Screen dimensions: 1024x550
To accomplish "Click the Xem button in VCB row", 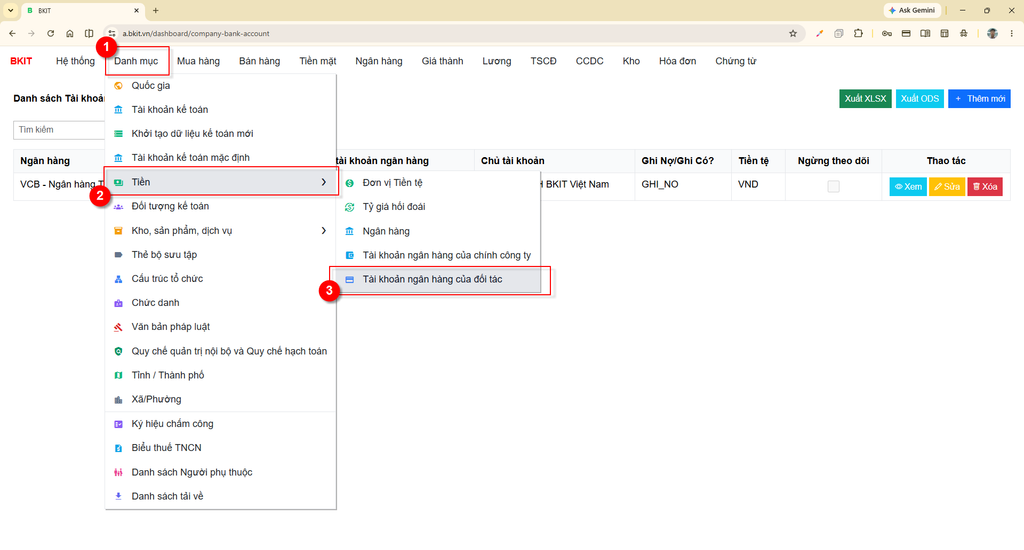I will 908,187.
